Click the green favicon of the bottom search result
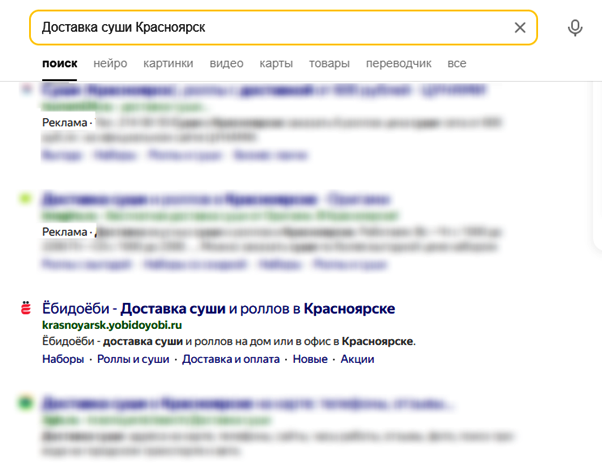This screenshot has height=475, width=602. tap(25, 404)
